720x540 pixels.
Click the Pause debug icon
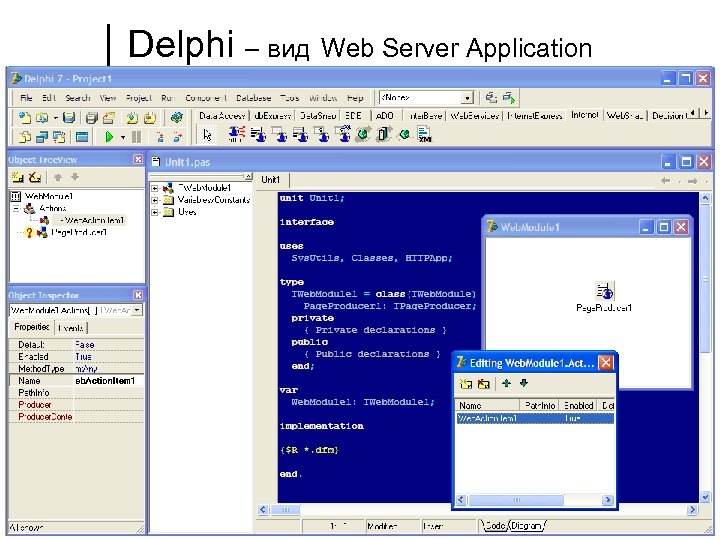click(x=136, y=136)
